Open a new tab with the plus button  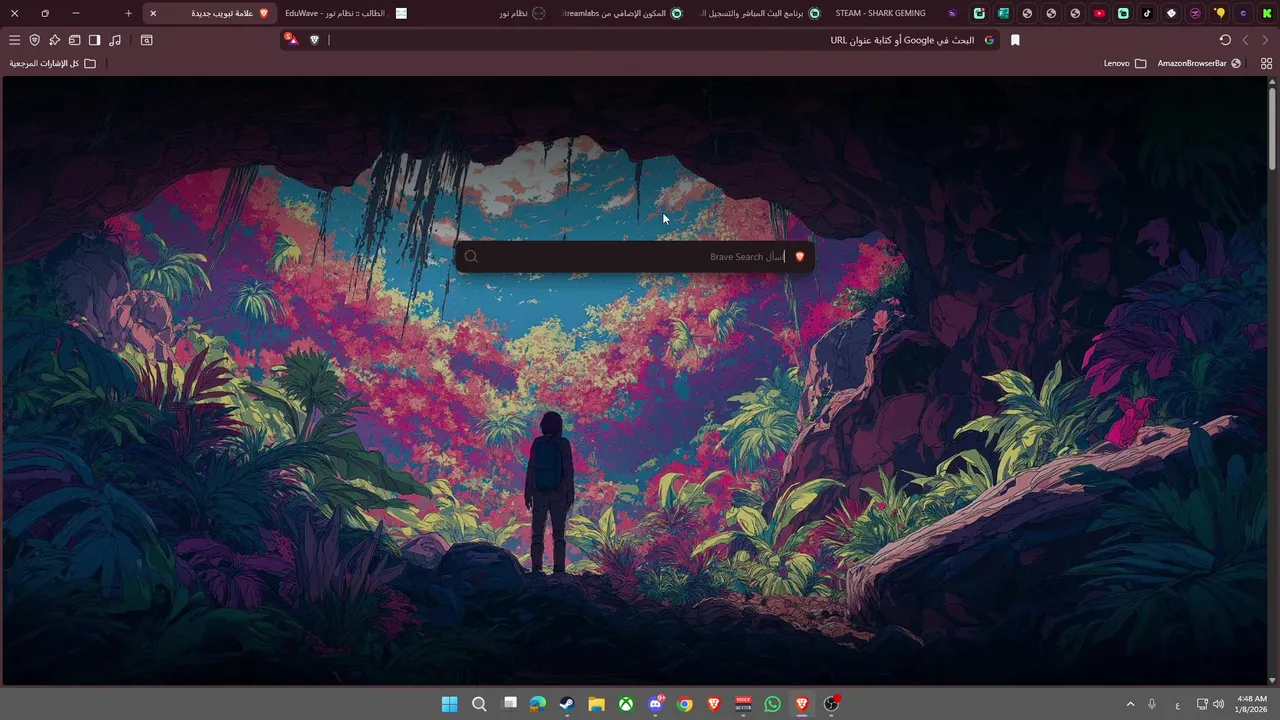click(x=128, y=13)
